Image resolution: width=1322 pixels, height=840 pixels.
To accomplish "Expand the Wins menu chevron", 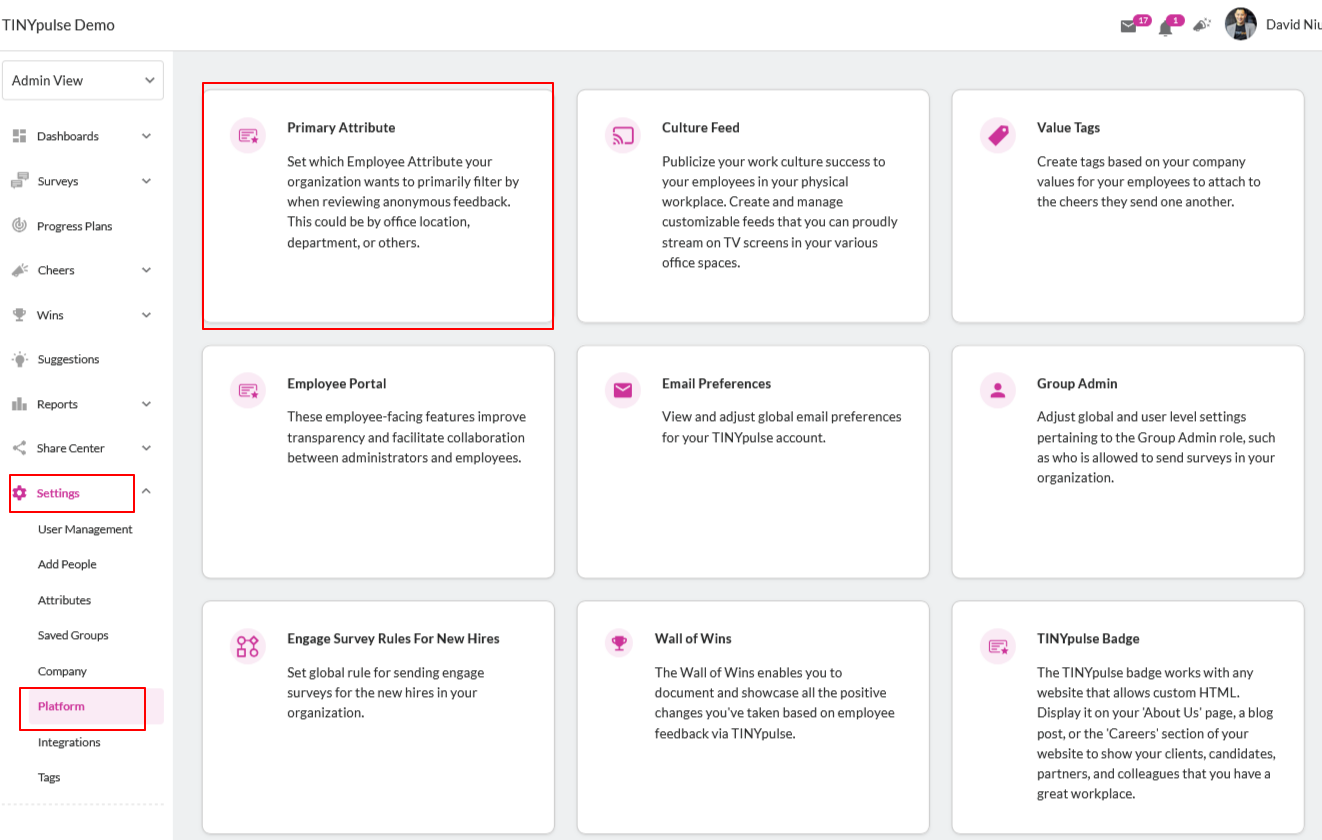I will pyautogui.click(x=146, y=315).
